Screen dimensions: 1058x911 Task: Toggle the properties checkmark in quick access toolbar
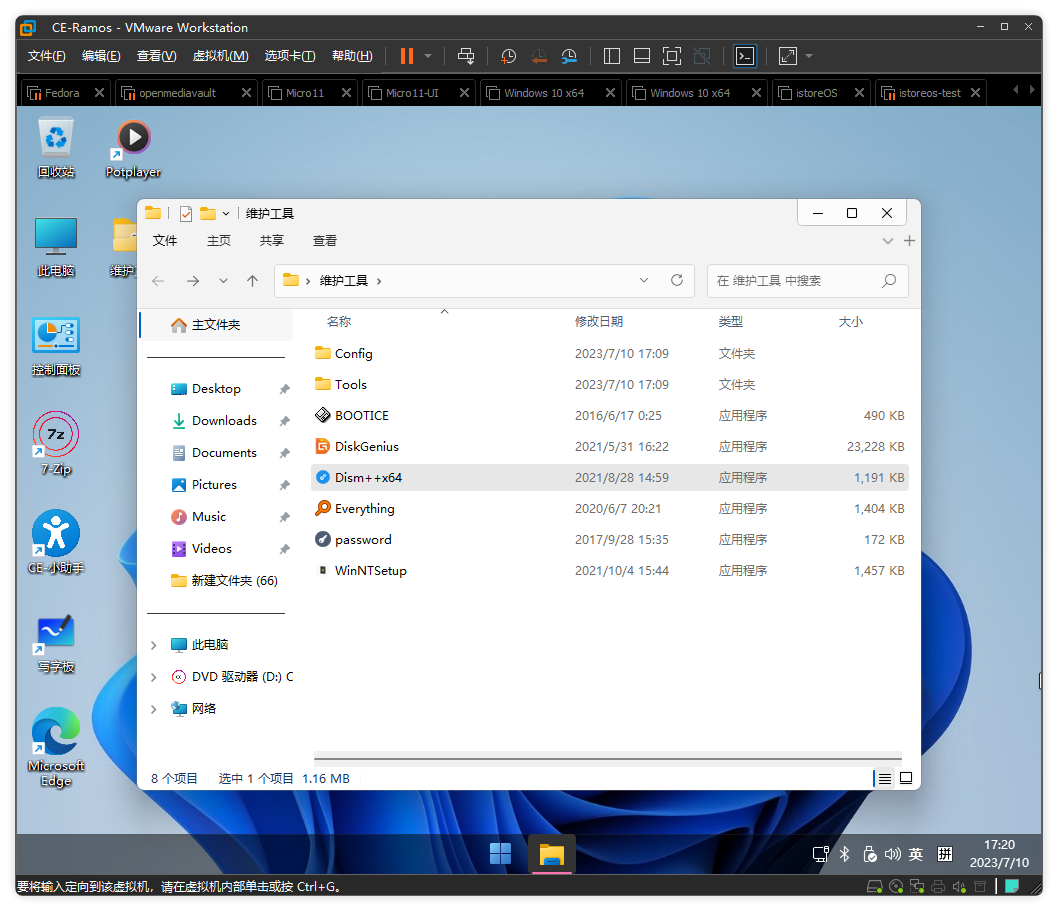click(x=186, y=214)
